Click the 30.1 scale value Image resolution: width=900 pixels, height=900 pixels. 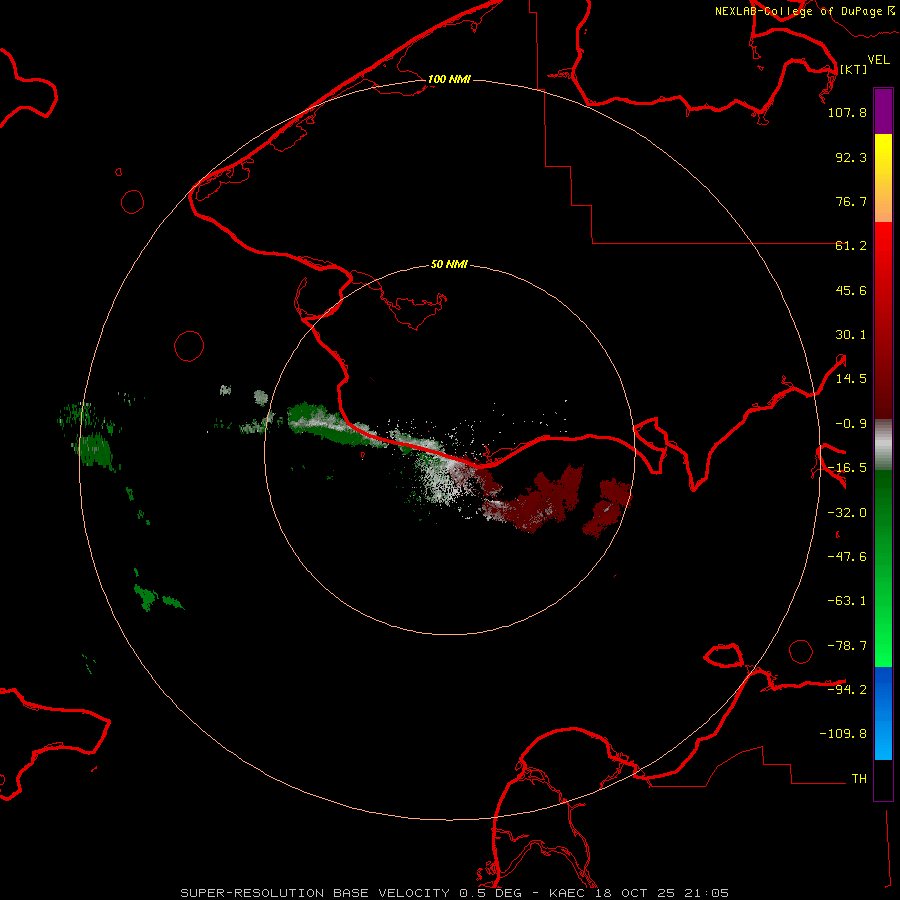[851, 335]
